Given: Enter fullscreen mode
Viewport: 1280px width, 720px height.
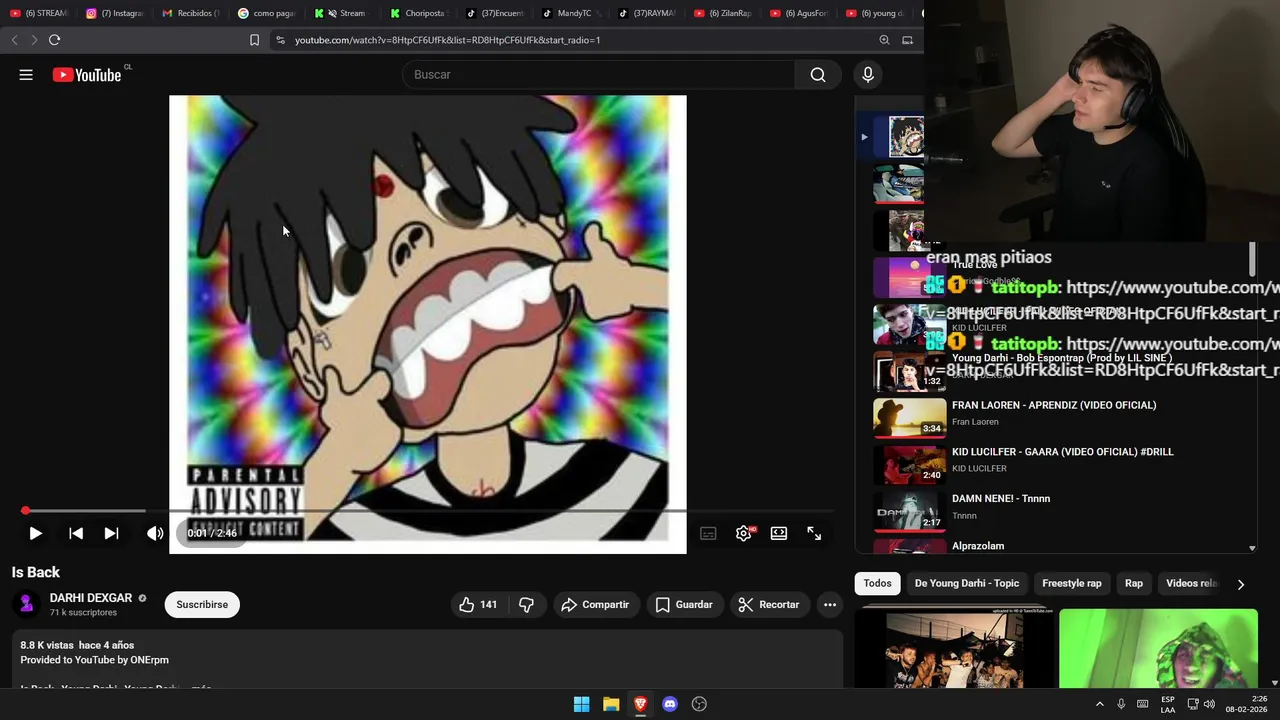Looking at the screenshot, I should [x=814, y=533].
